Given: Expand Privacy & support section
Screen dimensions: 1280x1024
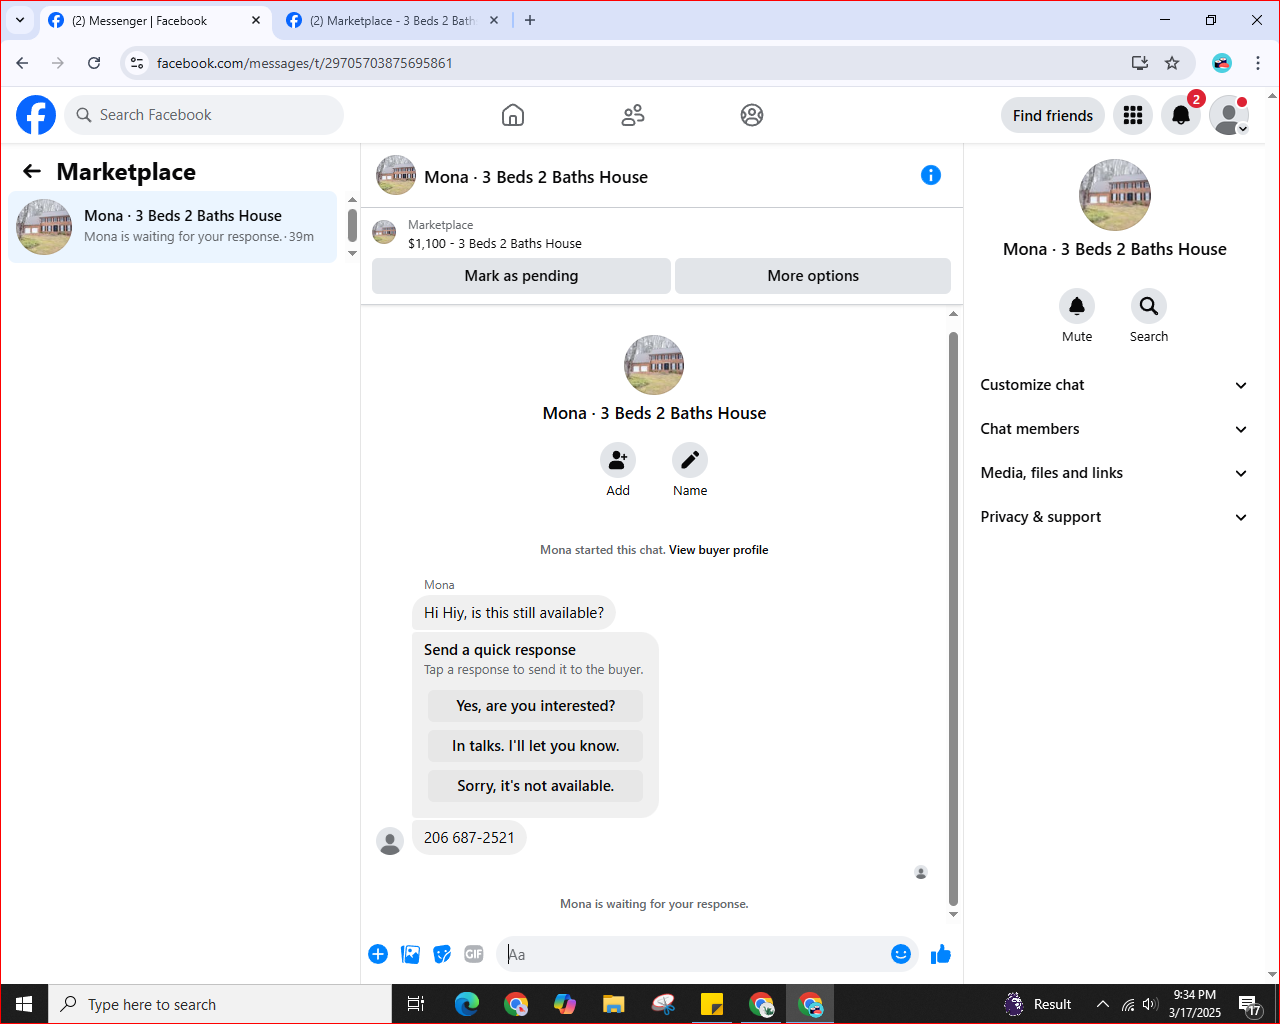Looking at the screenshot, I should (1115, 517).
